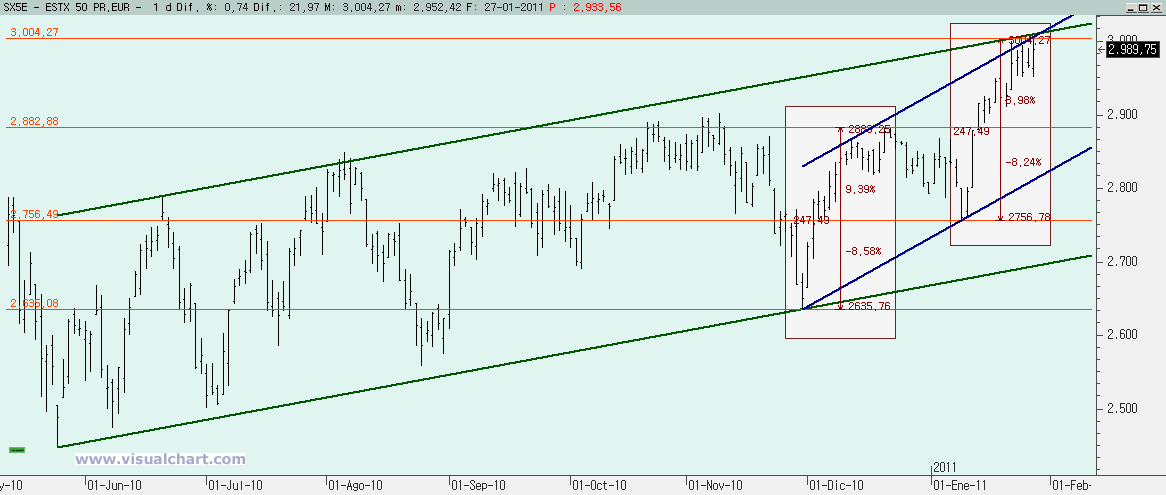Select the -8,24% measurement label

(x=1023, y=161)
